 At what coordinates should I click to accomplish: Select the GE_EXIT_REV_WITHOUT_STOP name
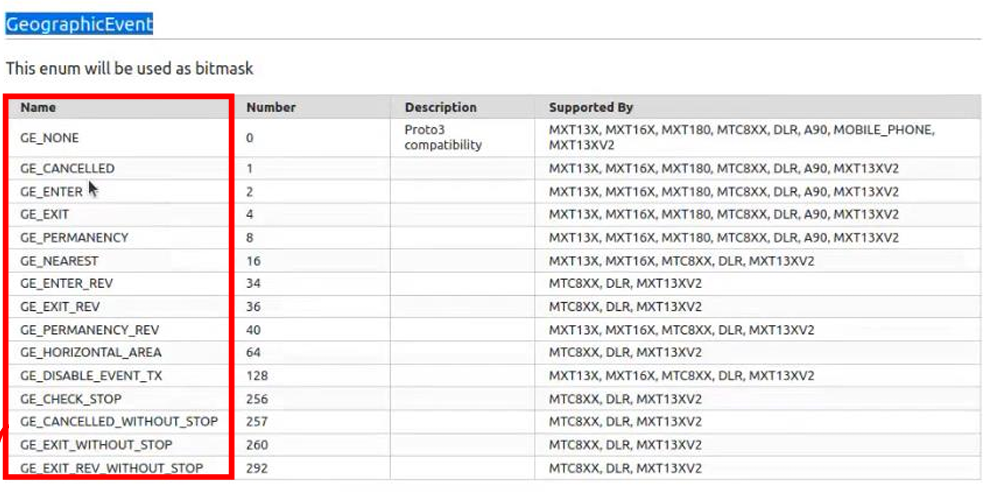(x=111, y=468)
